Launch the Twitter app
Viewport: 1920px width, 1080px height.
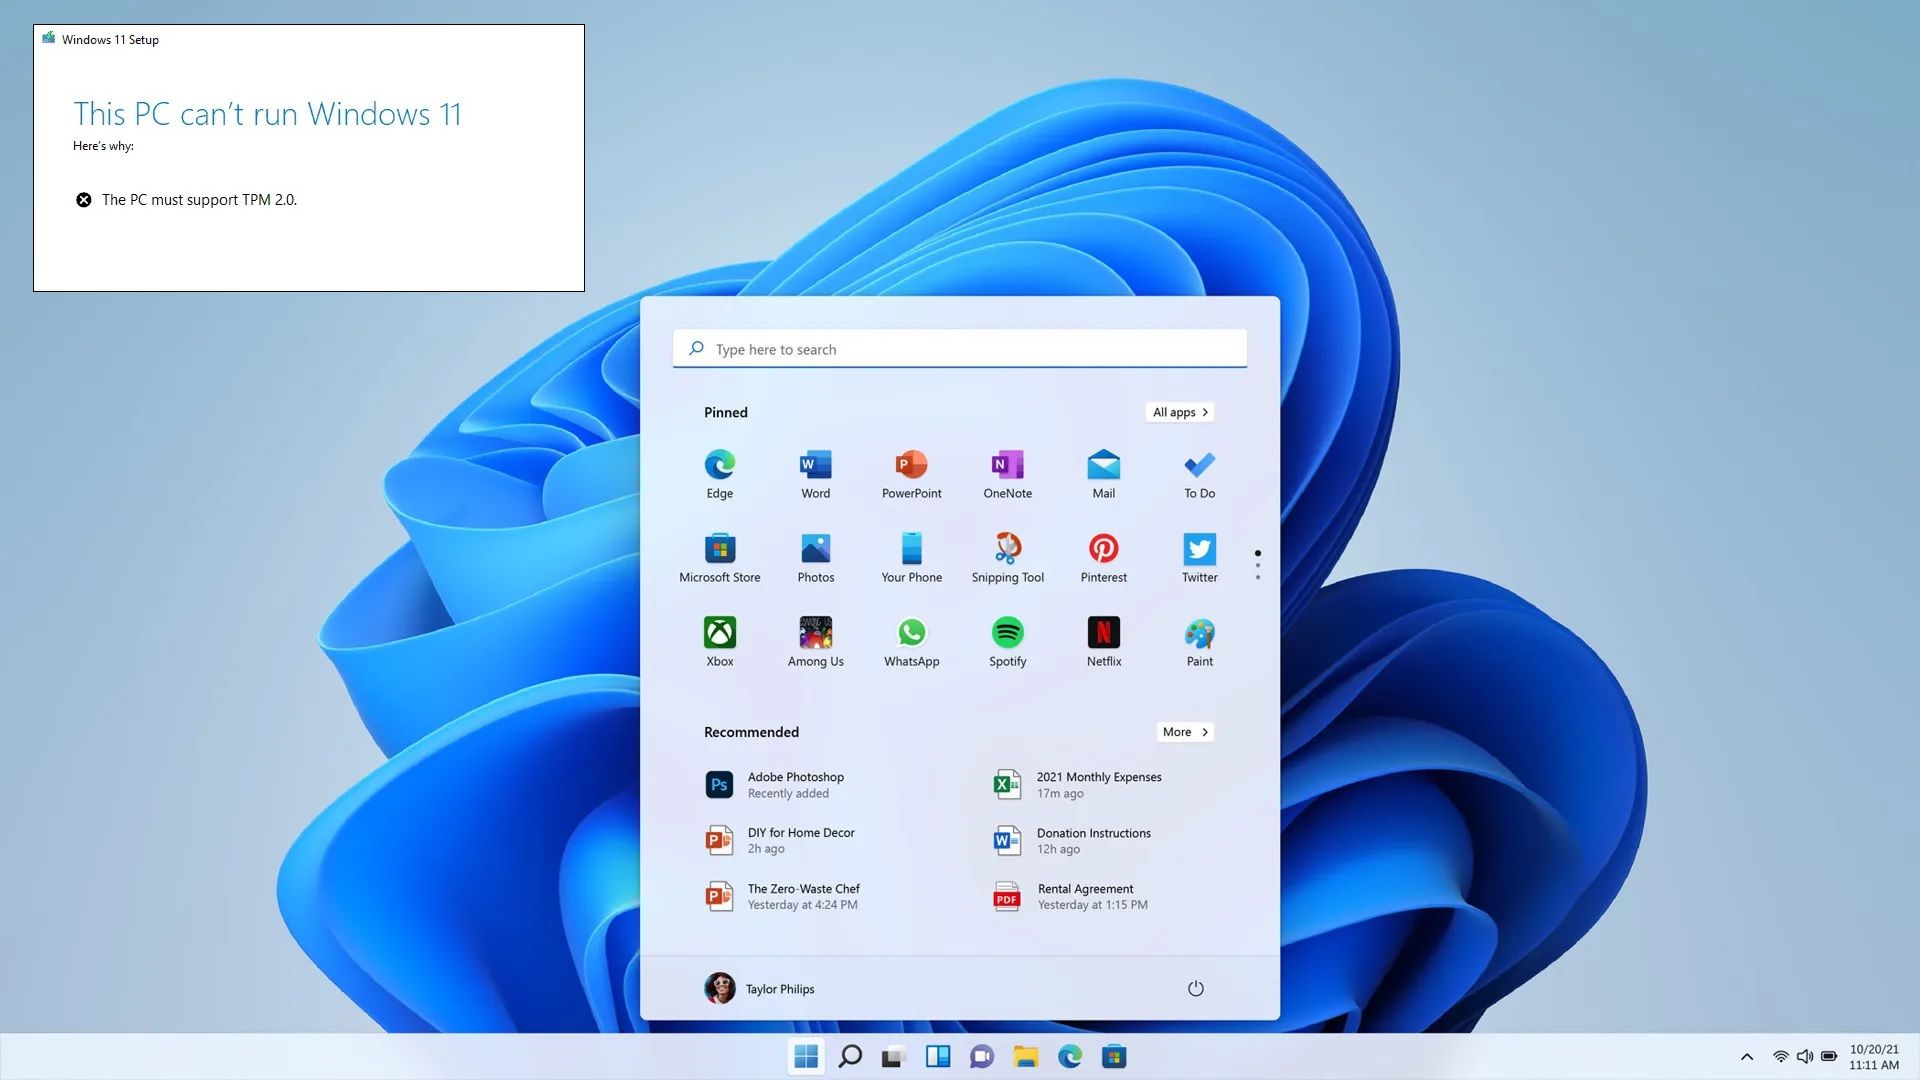(1200, 558)
